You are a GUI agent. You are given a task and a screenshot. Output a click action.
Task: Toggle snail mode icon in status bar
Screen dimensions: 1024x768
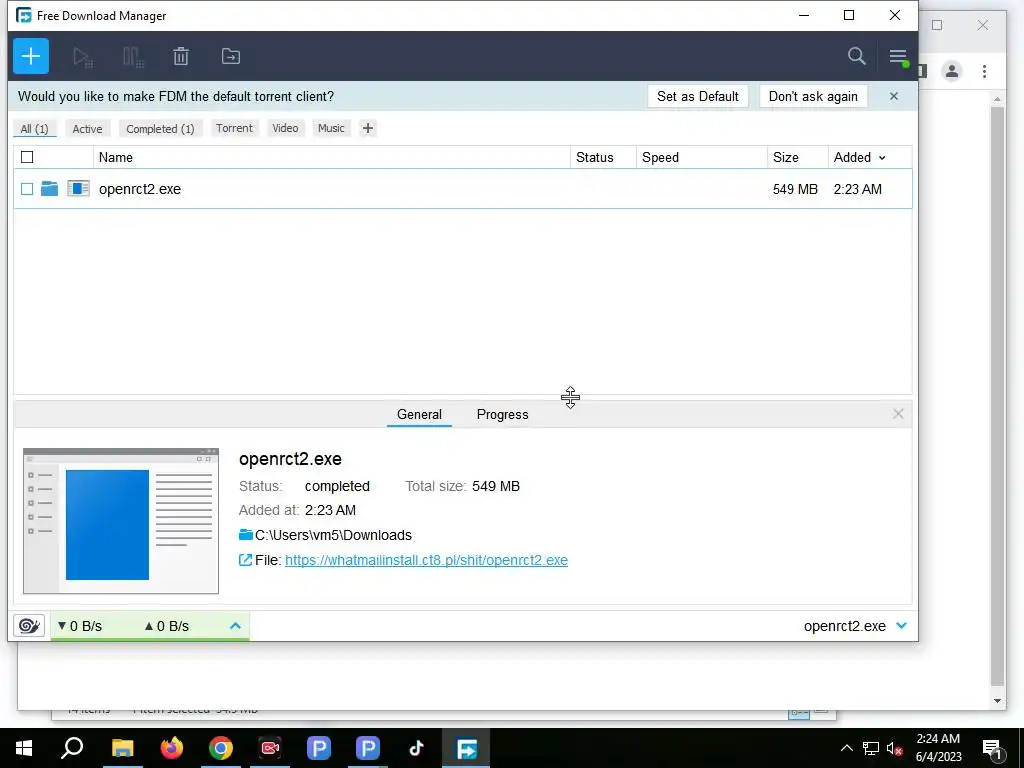coord(29,626)
